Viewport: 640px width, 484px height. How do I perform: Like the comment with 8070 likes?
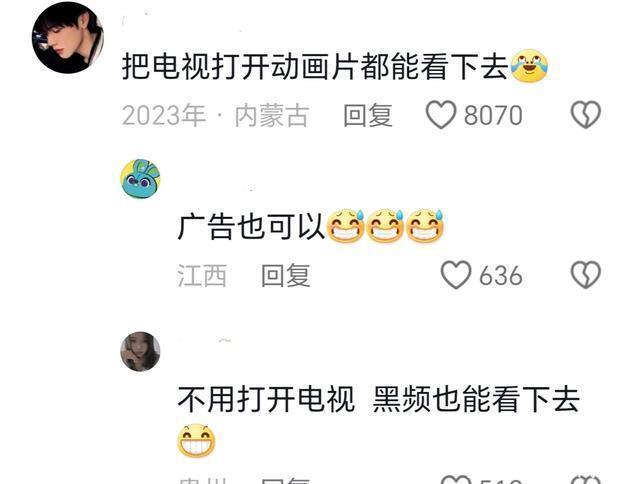441,115
